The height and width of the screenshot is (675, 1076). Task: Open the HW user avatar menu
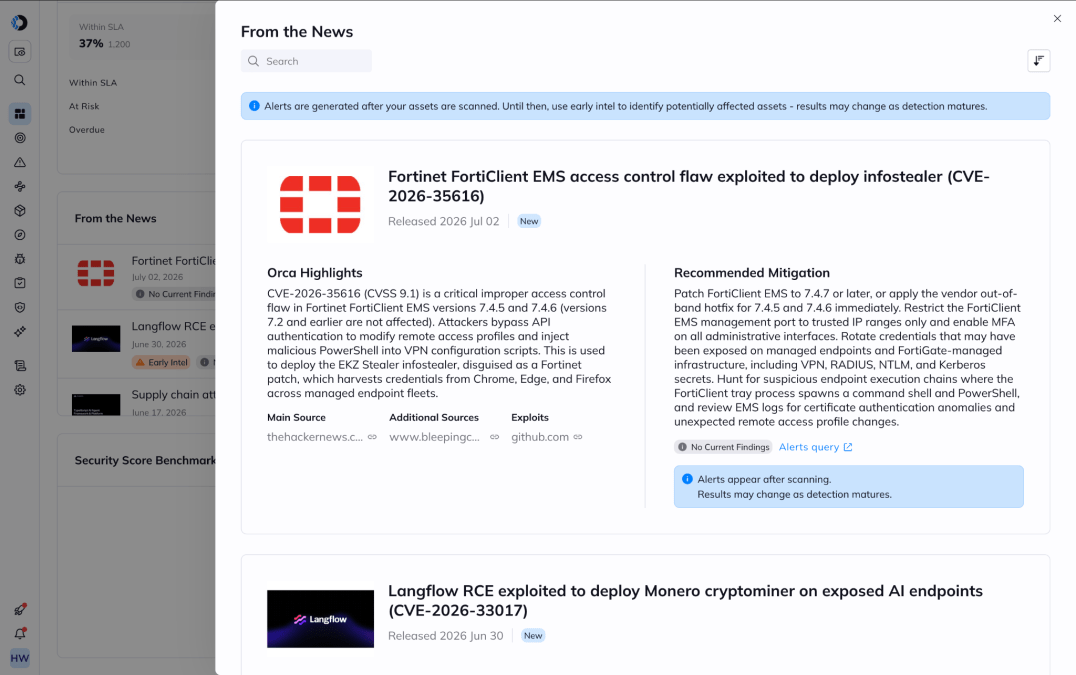[20, 659]
